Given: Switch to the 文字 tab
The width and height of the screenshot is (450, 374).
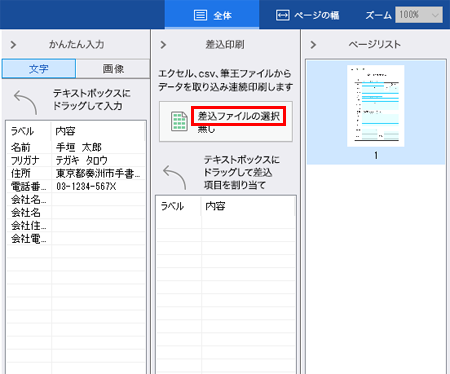Looking at the screenshot, I should [39, 69].
